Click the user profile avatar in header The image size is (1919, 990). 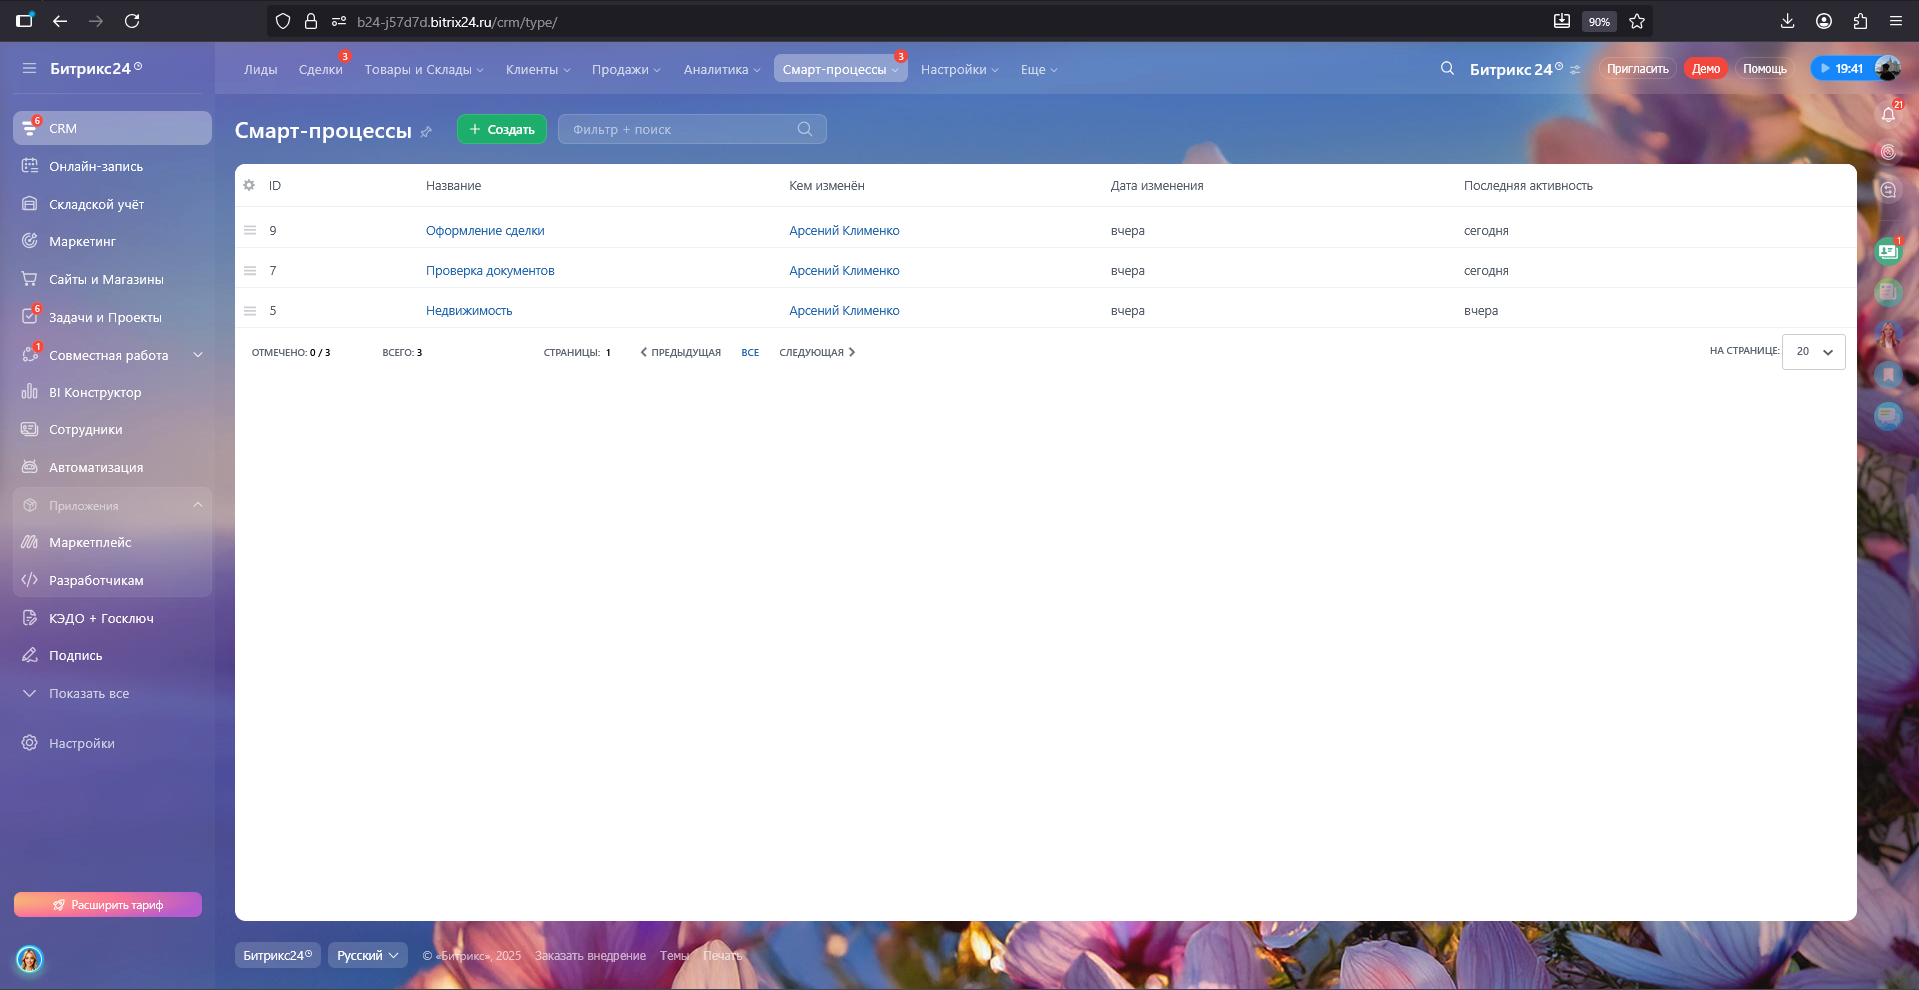coord(1888,68)
